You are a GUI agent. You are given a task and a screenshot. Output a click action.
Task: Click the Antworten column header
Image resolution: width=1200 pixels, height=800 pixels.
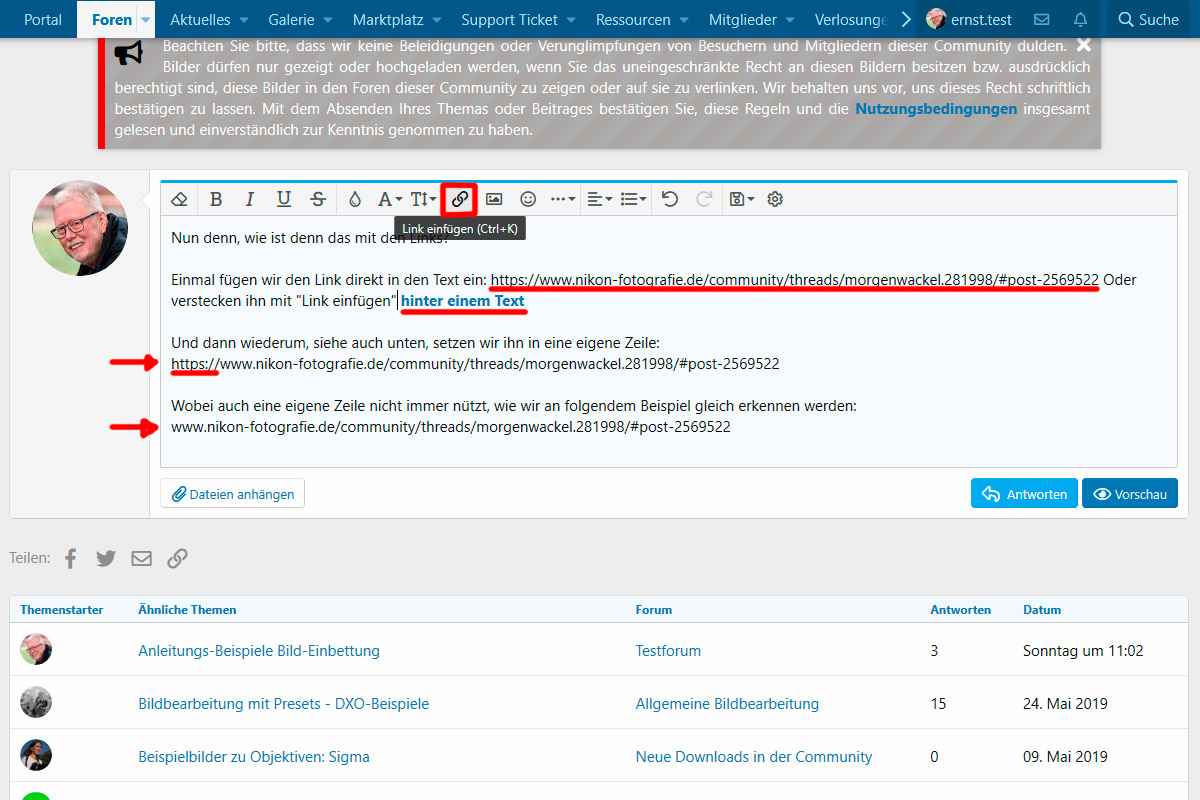click(x=961, y=609)
